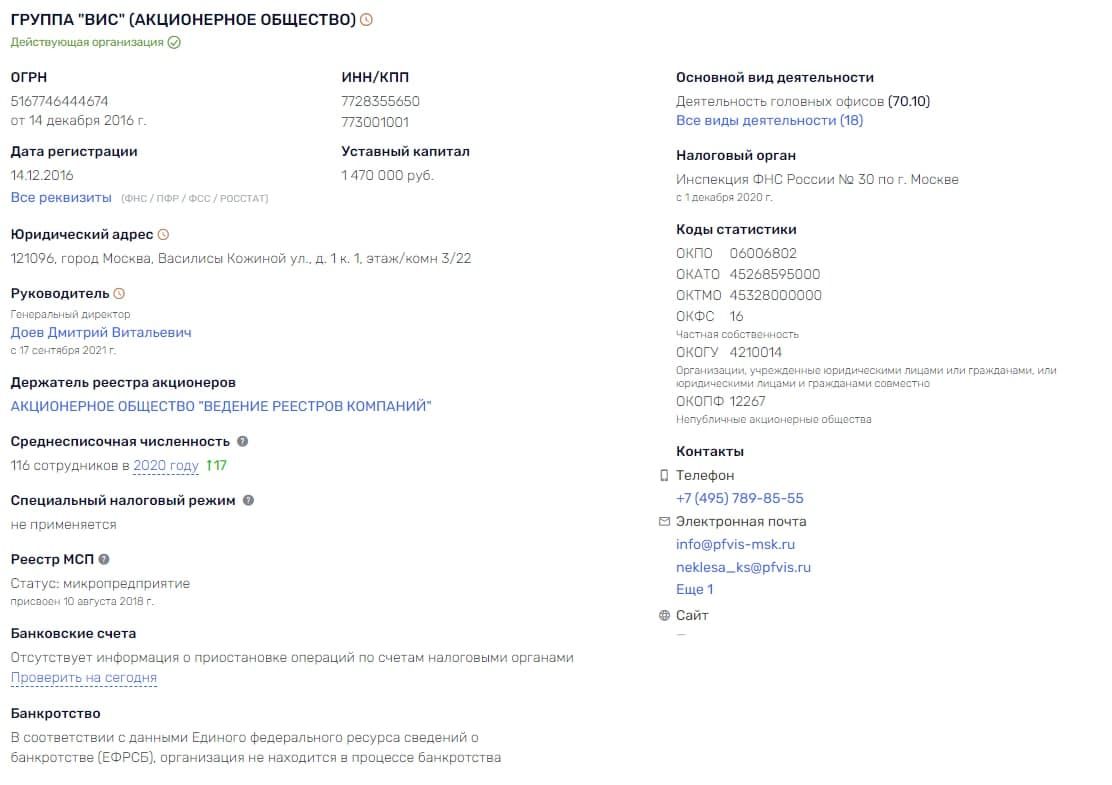This screenshot has width=1112, height=785.
Task: Click the envelope icon by Электронная почта
Action: [664, 522]
